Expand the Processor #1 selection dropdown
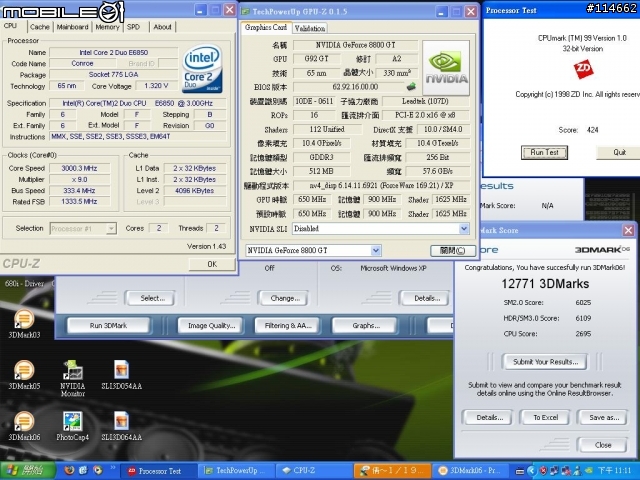640x480 pixels. click(111, 229)
